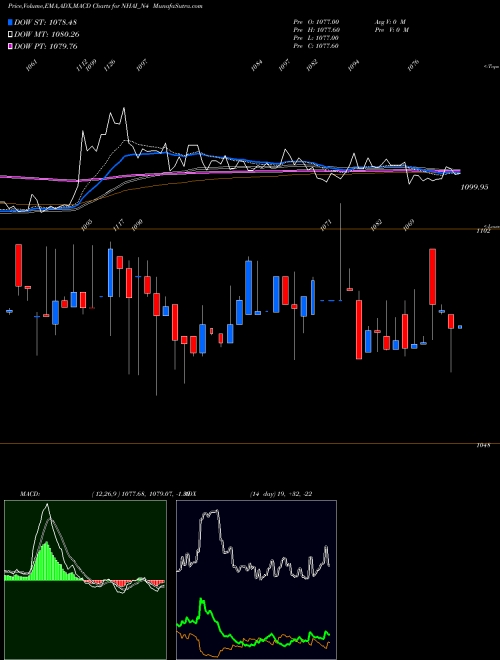Click the 'Pre V: 0 M' volume text
The width and height of the screenshot is (500, 660).
pyautogui.click(x=393, y=30)
